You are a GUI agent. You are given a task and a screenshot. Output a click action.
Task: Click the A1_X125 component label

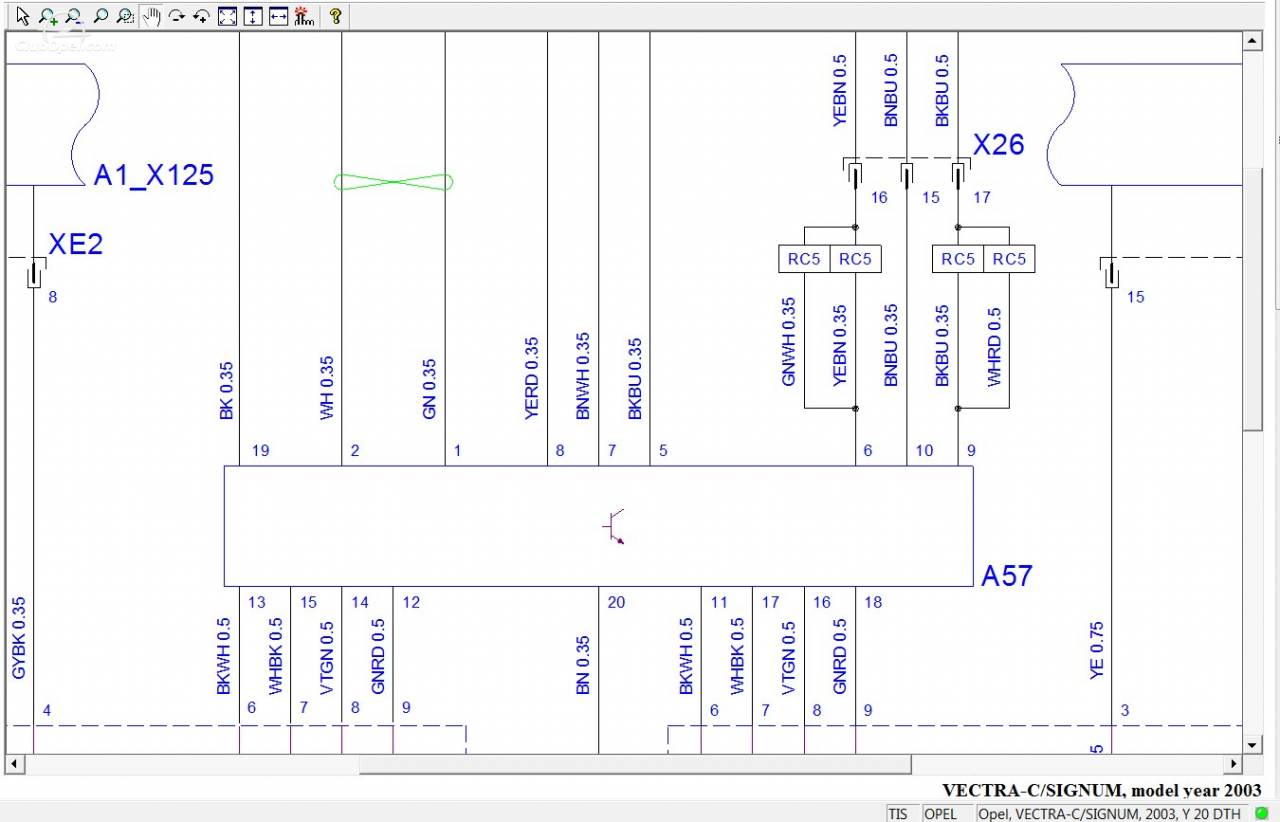[154, 175]
